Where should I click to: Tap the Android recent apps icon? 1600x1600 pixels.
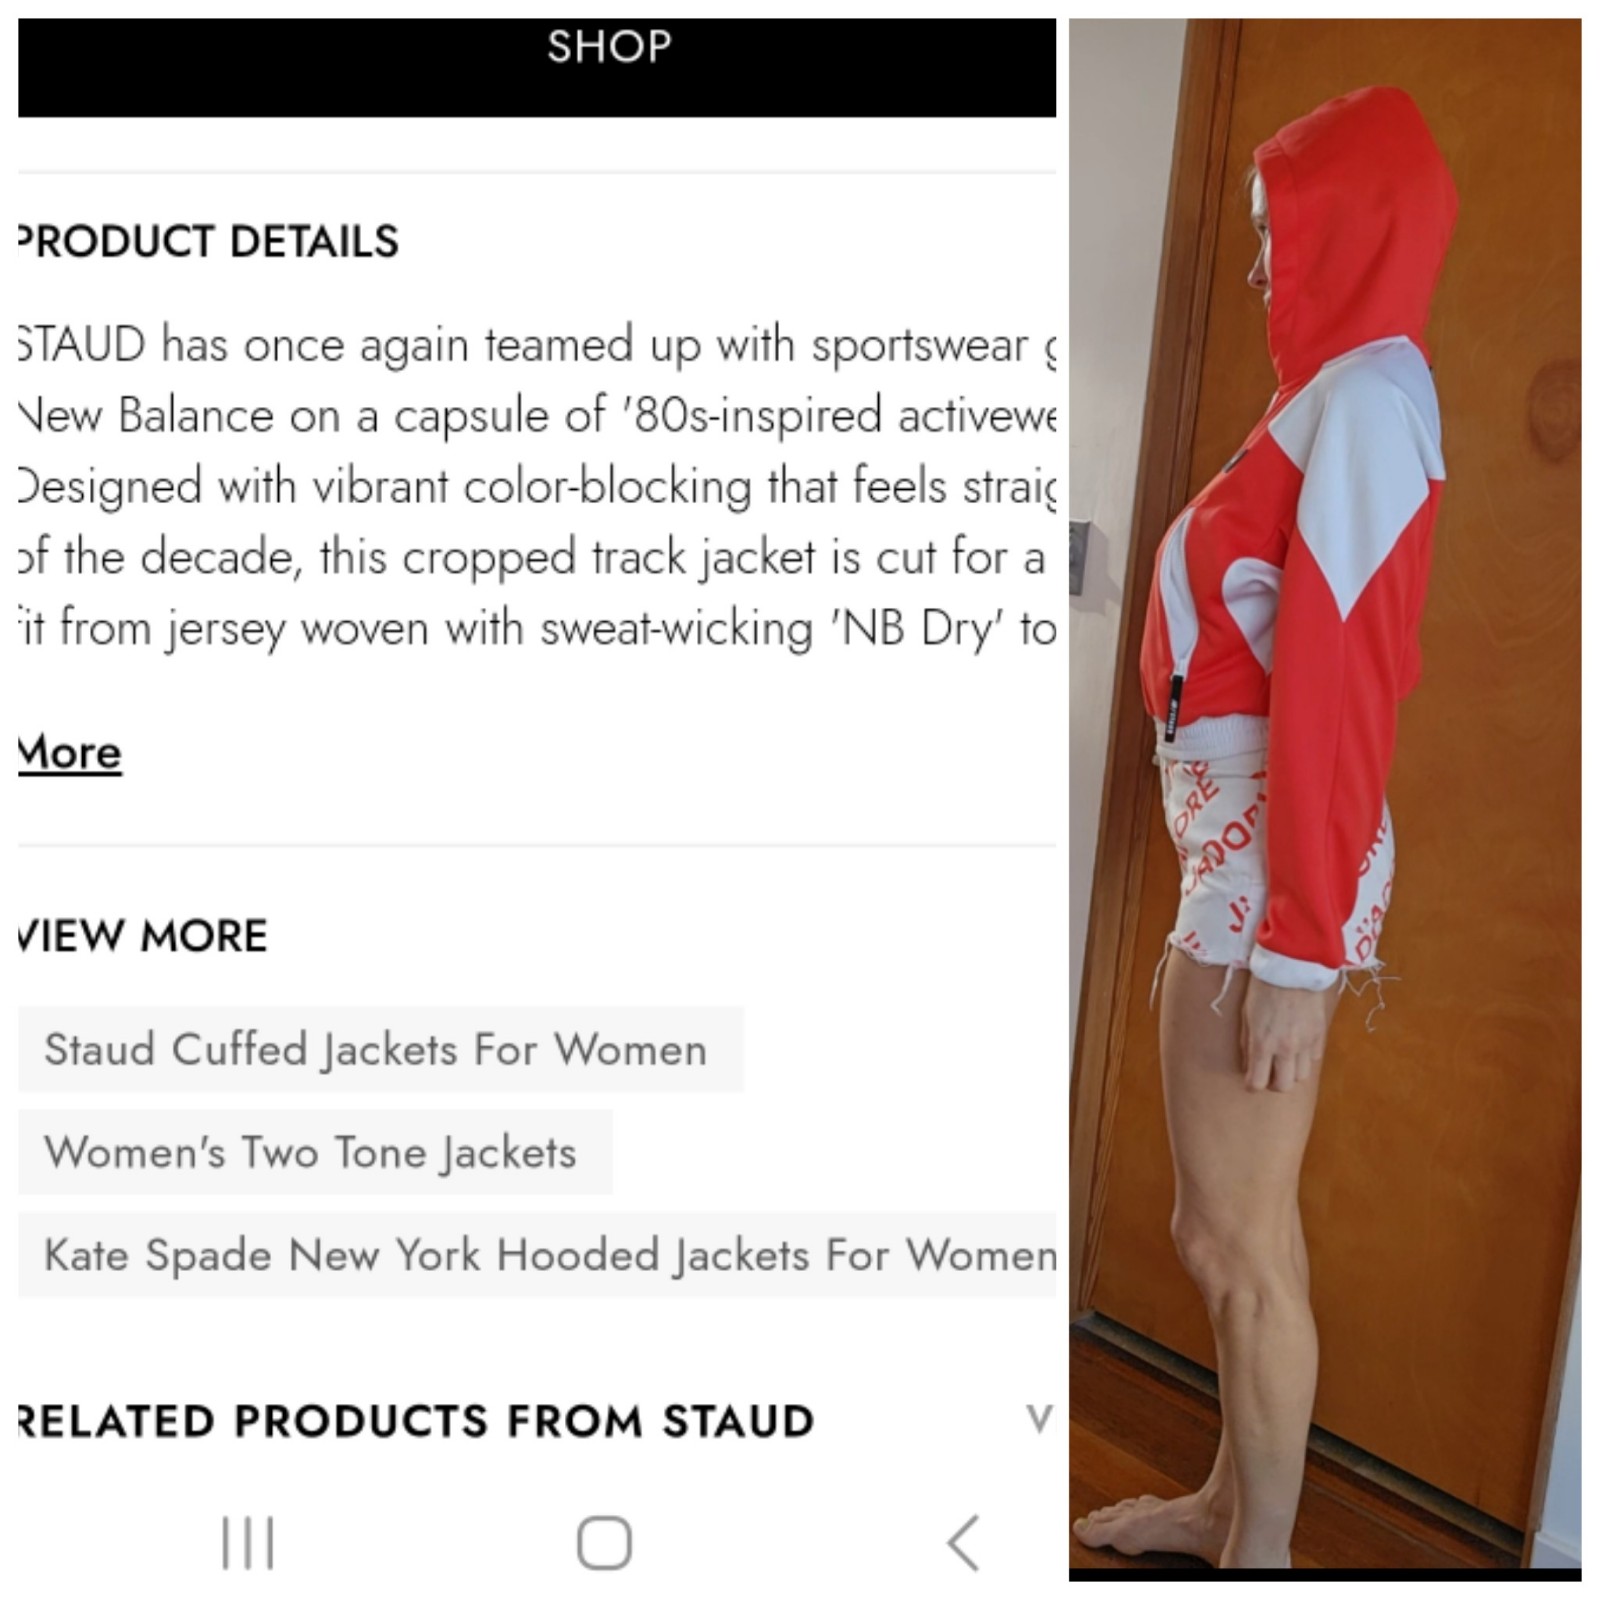pyautogui.click(x=247, y=1543)
